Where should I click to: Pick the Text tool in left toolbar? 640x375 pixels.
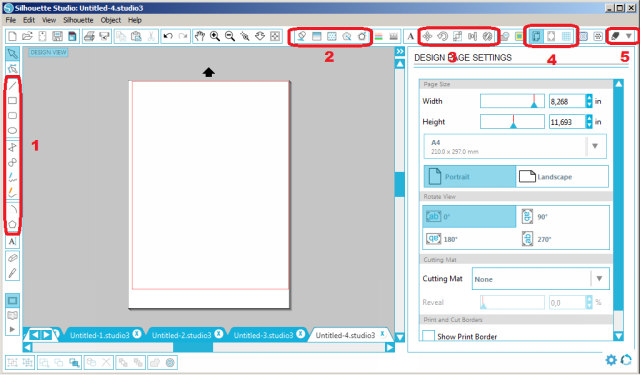pyautogui.click(x=13, y=241)
